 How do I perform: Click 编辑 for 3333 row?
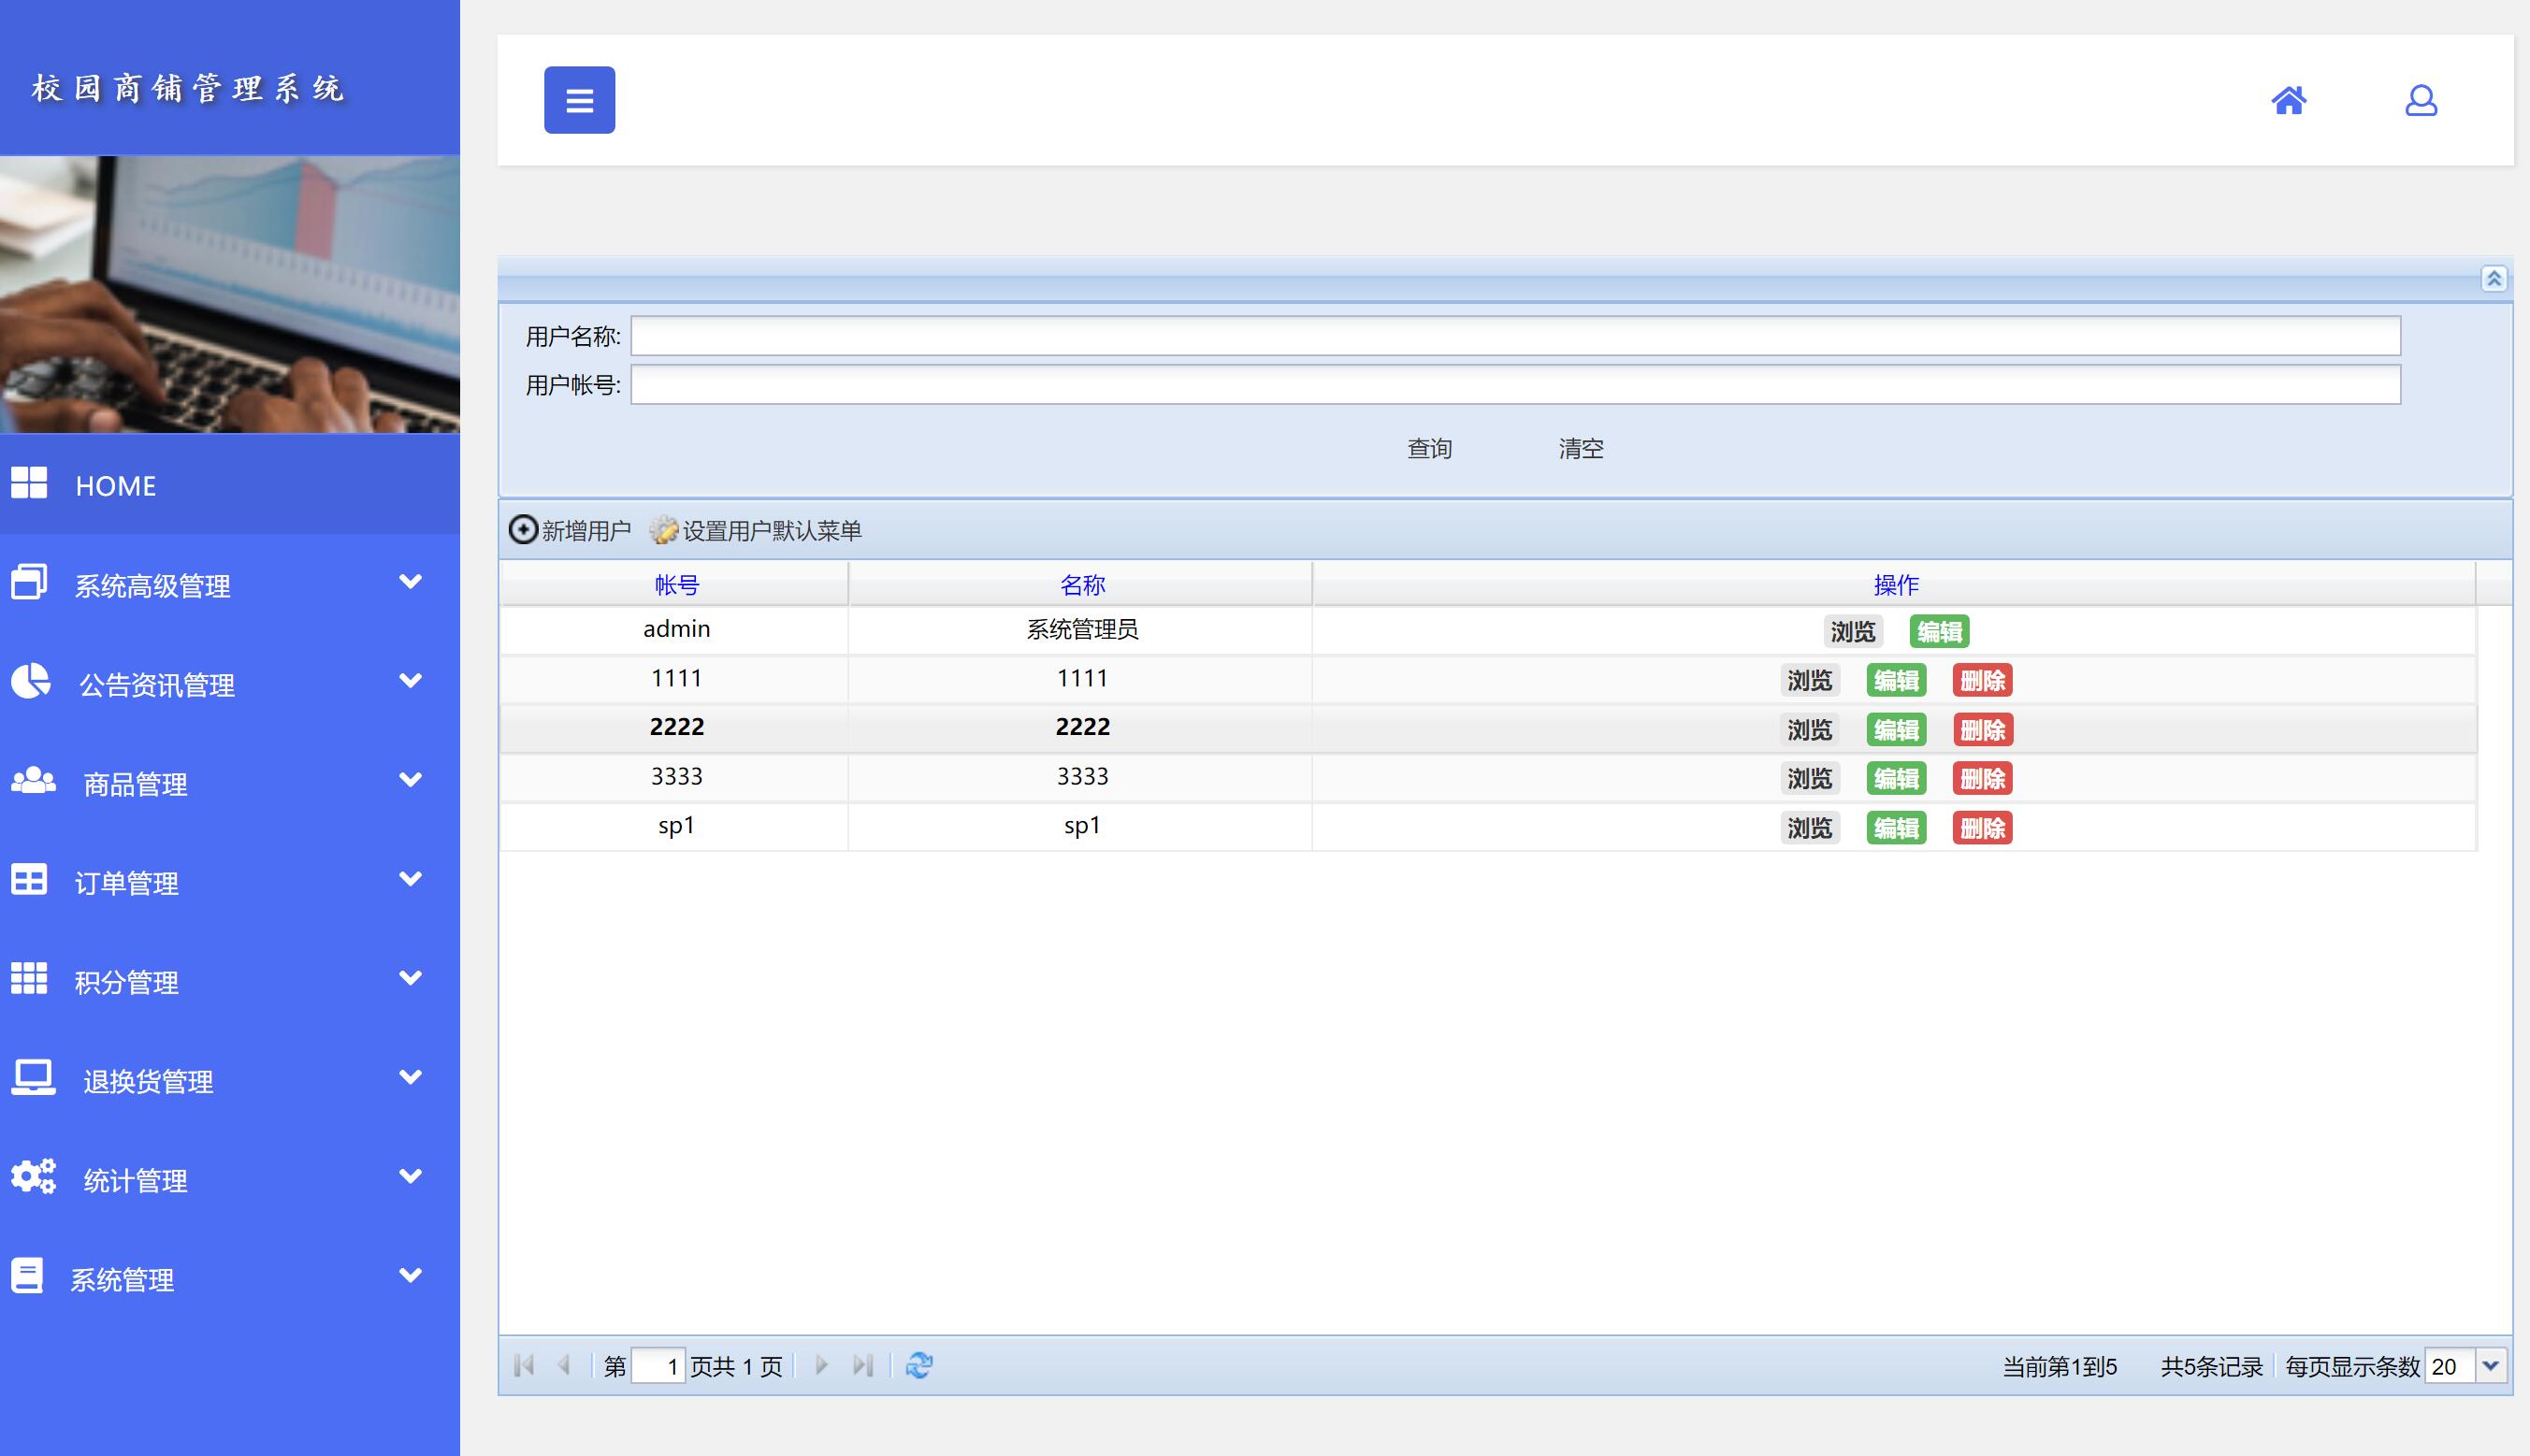click(x=1896, y=778)
